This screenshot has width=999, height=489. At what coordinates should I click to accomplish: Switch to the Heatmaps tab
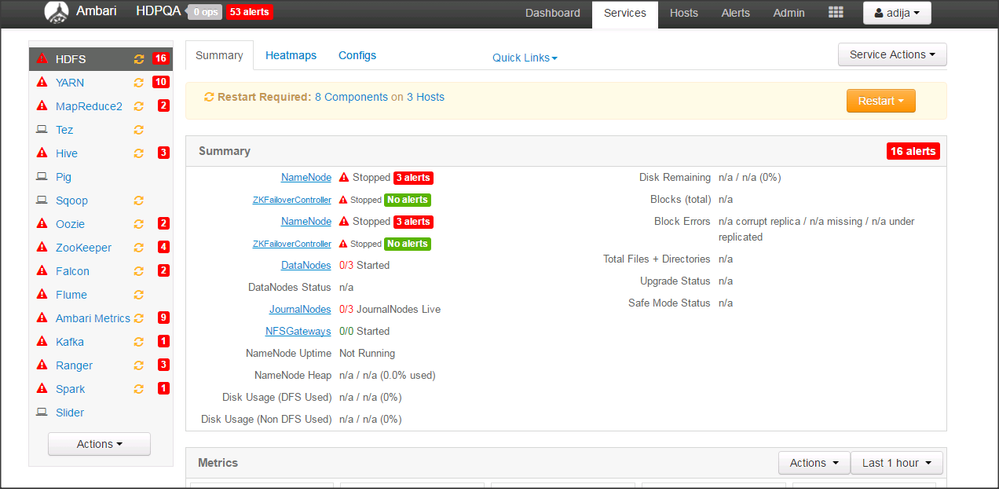click(x=291, y=56)
